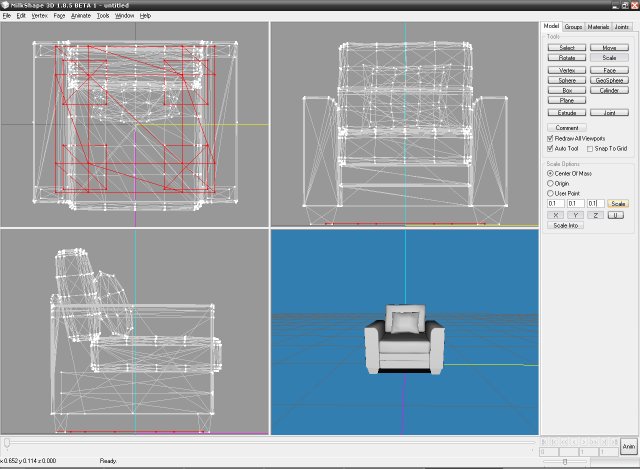Select the Extrude tool button
Viewport: 640px width, 469px height.
566,113
